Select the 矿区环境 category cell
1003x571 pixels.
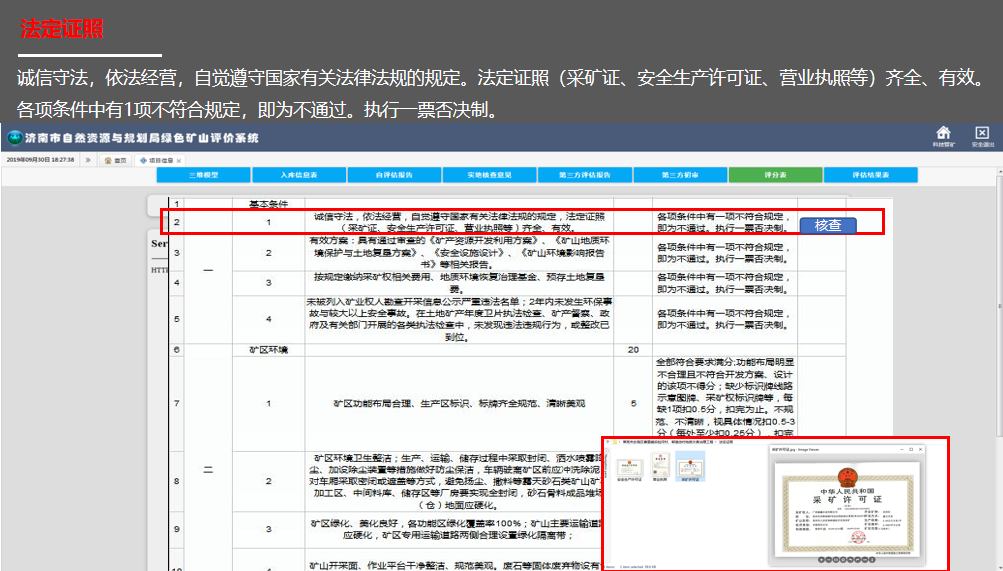click(x=269, y=350)
